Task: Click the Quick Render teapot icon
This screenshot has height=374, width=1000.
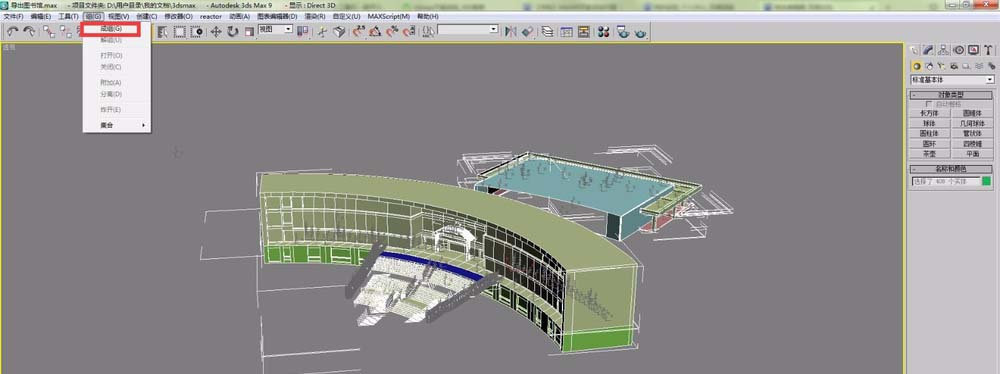Action: pos(640,32)
